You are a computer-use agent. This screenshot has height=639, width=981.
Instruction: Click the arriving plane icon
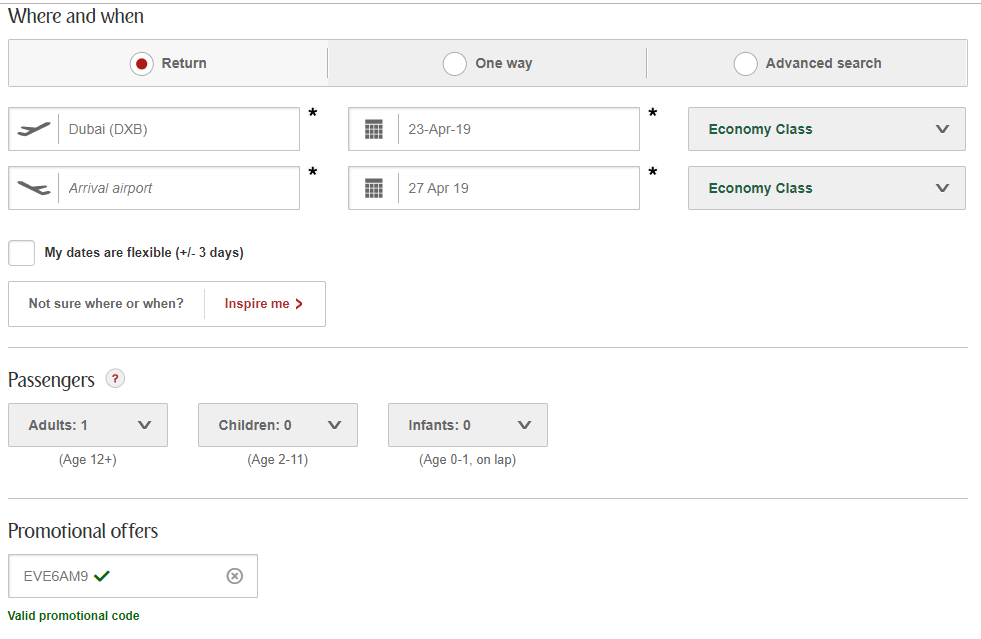point(34,188)
